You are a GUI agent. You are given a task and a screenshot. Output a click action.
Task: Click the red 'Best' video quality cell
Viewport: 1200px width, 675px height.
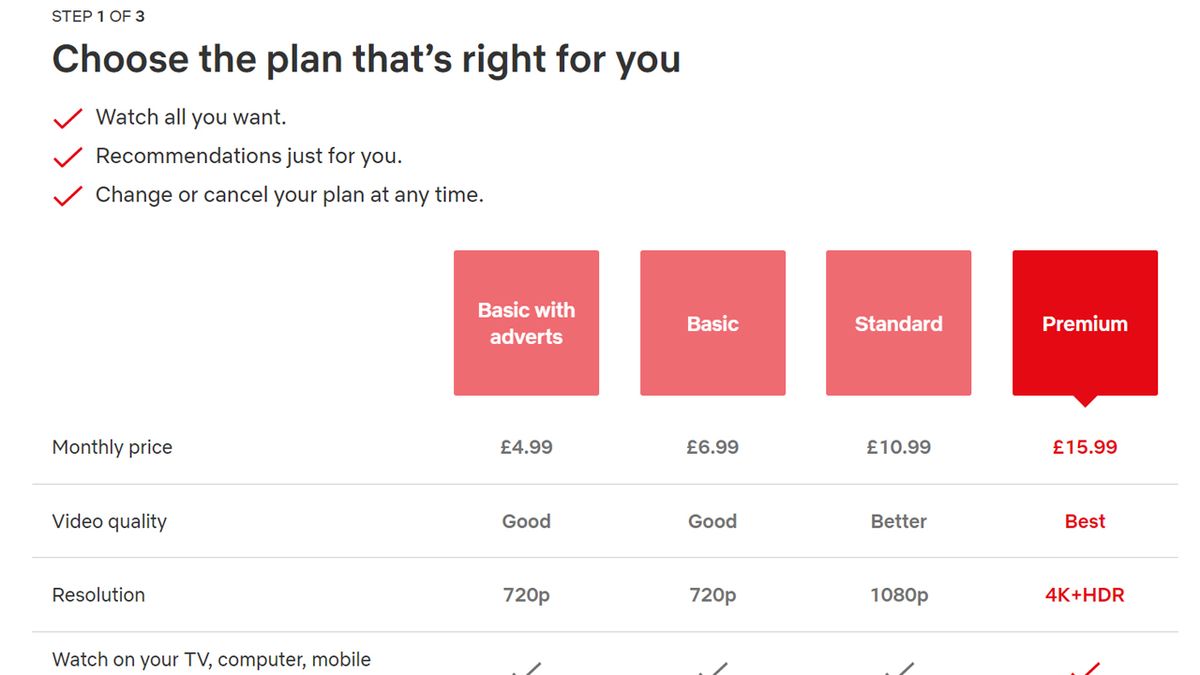(1084, 521)
